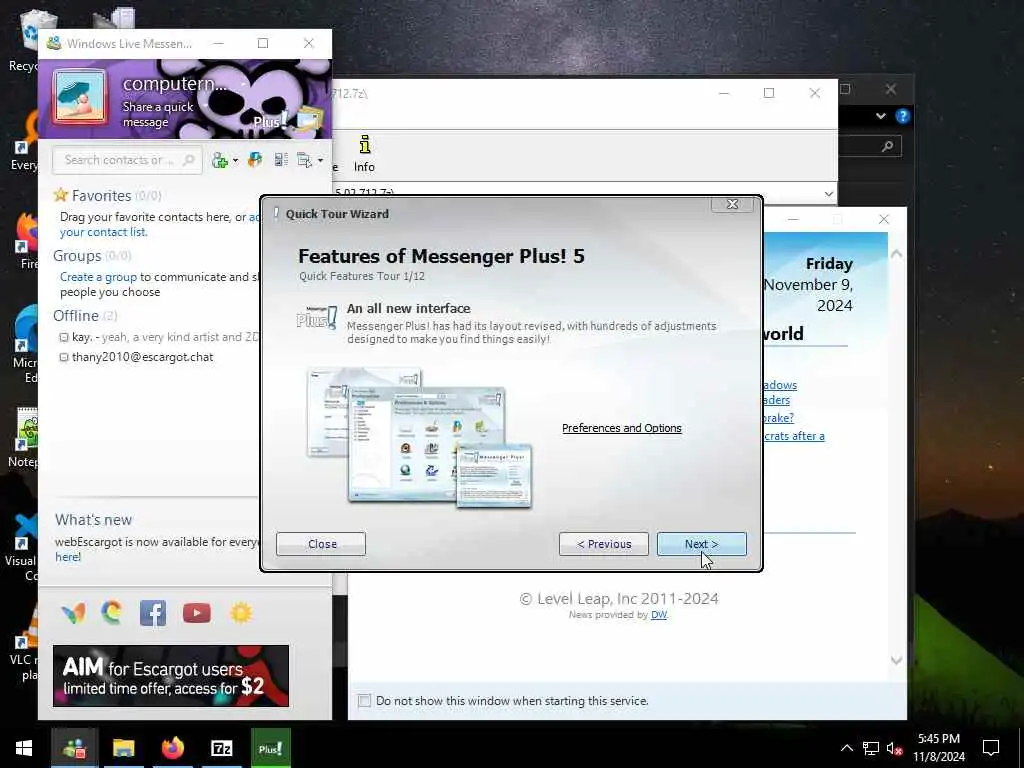The height and width of the screenshot is (768, 1024).
Task: Click the Plus! icon in Messenger header
Action: (270, 121)
